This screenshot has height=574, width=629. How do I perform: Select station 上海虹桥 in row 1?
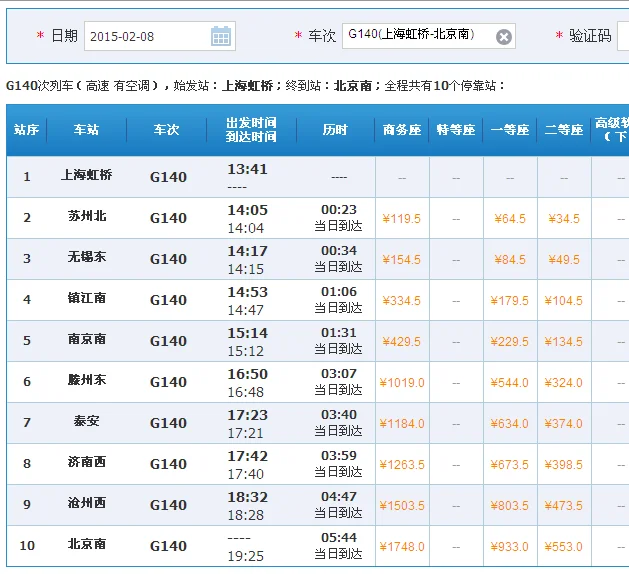86,175
